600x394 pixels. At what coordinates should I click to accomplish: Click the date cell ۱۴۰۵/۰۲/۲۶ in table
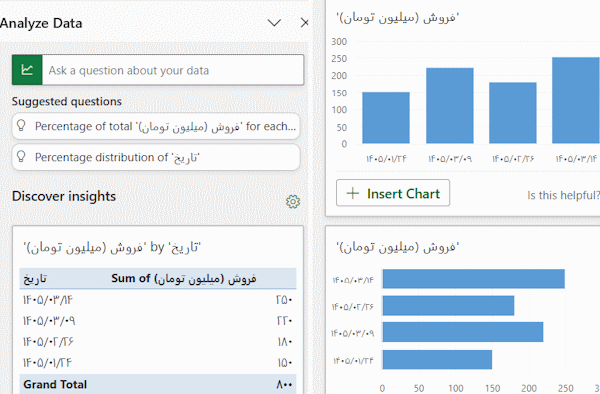[x=48, y=341]
